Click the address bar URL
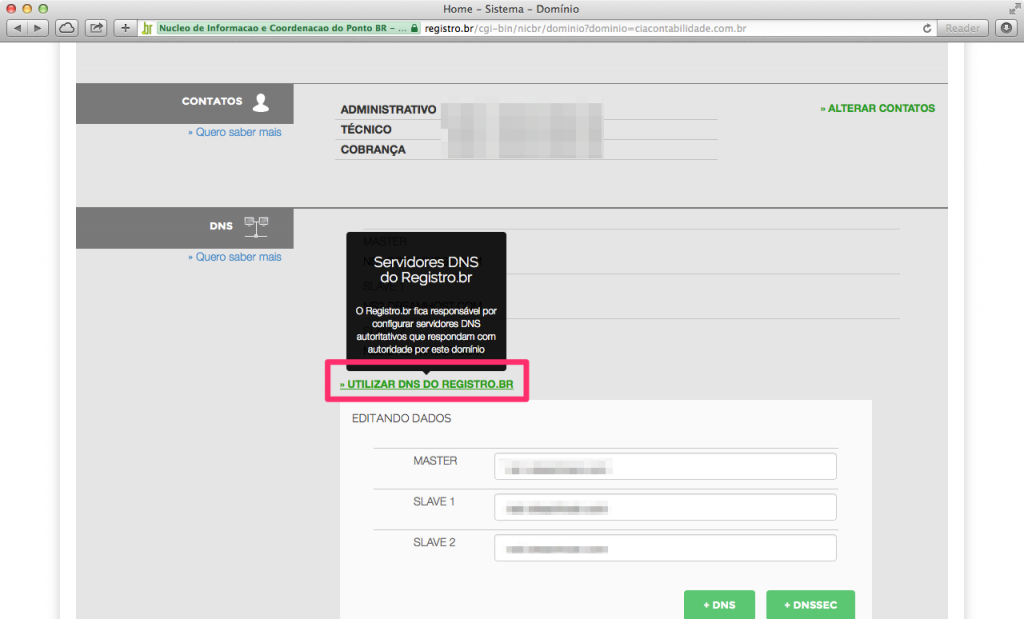Viewport: 1024px width, 619px height. [x=585, y=28]
